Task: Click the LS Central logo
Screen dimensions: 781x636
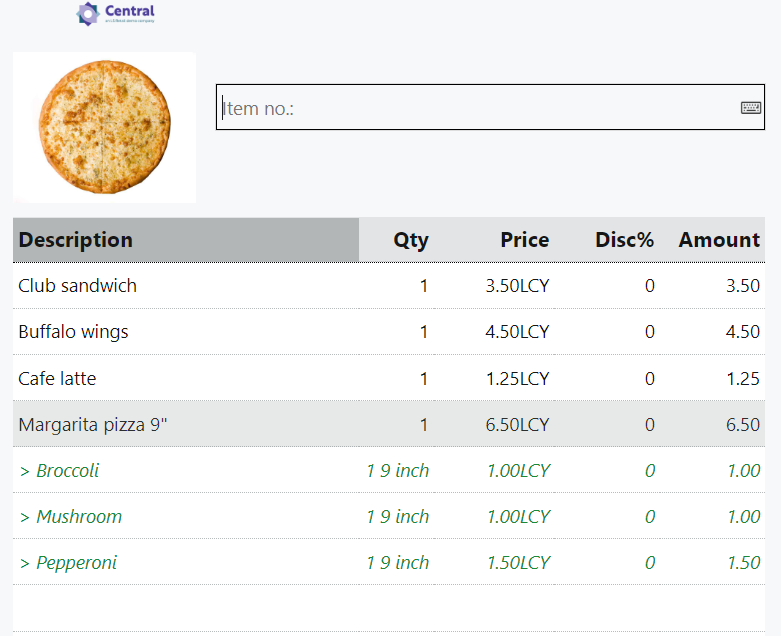Action: [x=115, y=14]
